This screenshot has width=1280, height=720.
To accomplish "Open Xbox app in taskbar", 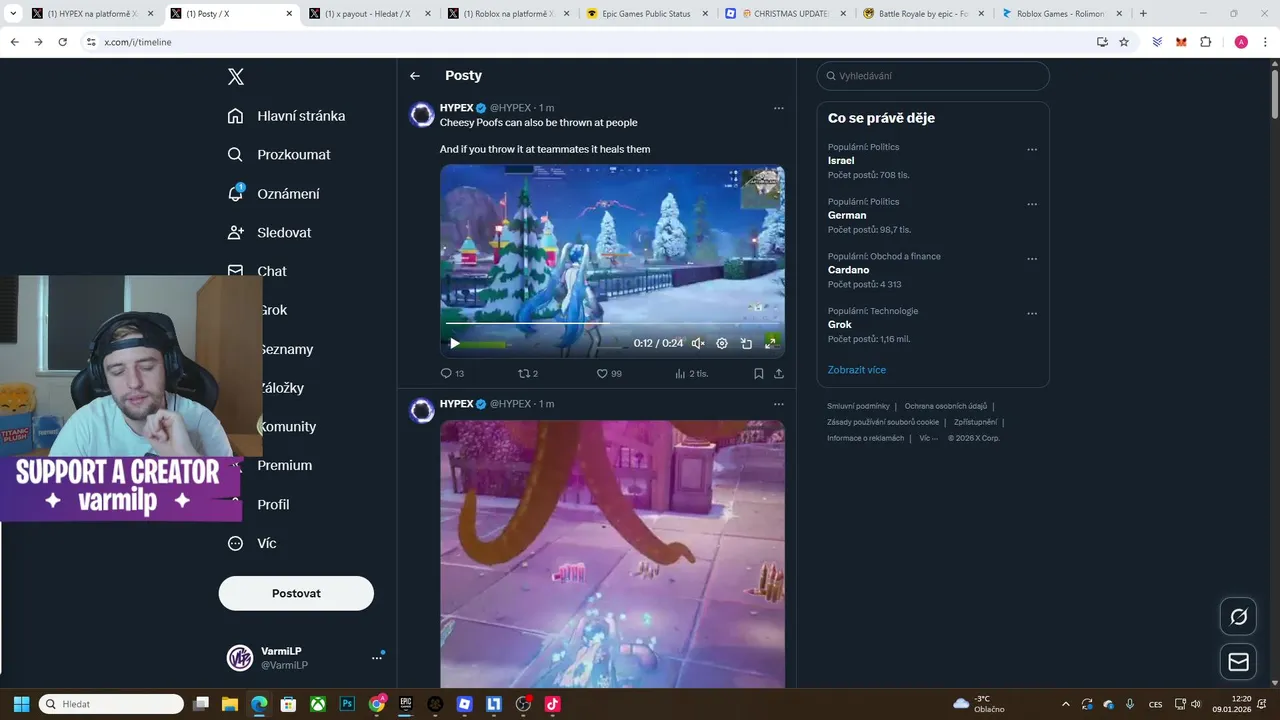I will pyautogui.click(x=317, y=704).
